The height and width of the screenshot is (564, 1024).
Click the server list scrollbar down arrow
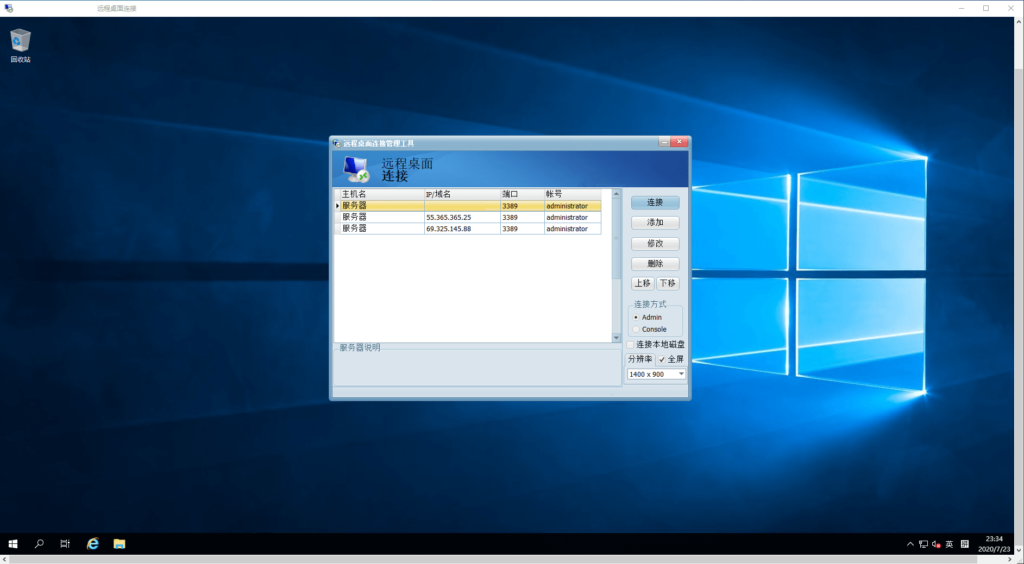pyautogui.click(x=616, y=338)
